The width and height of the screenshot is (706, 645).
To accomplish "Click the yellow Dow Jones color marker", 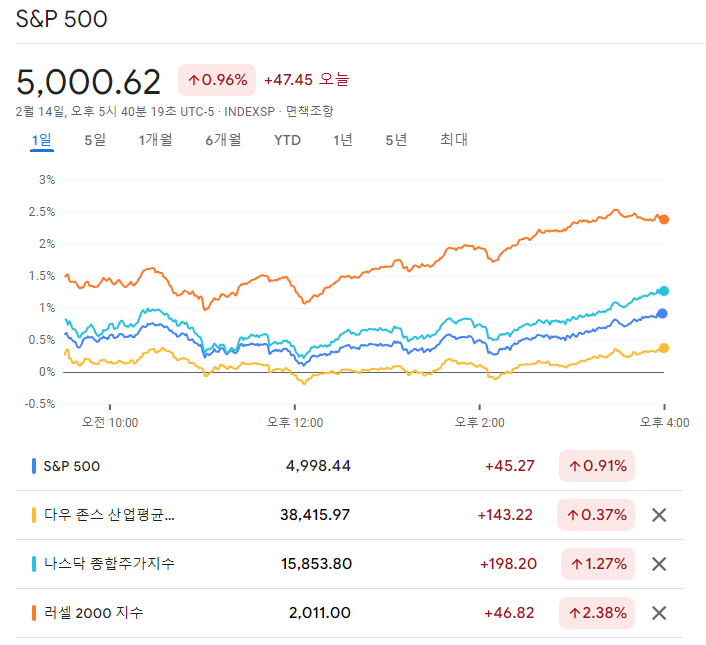I will (x=34, y=515).
